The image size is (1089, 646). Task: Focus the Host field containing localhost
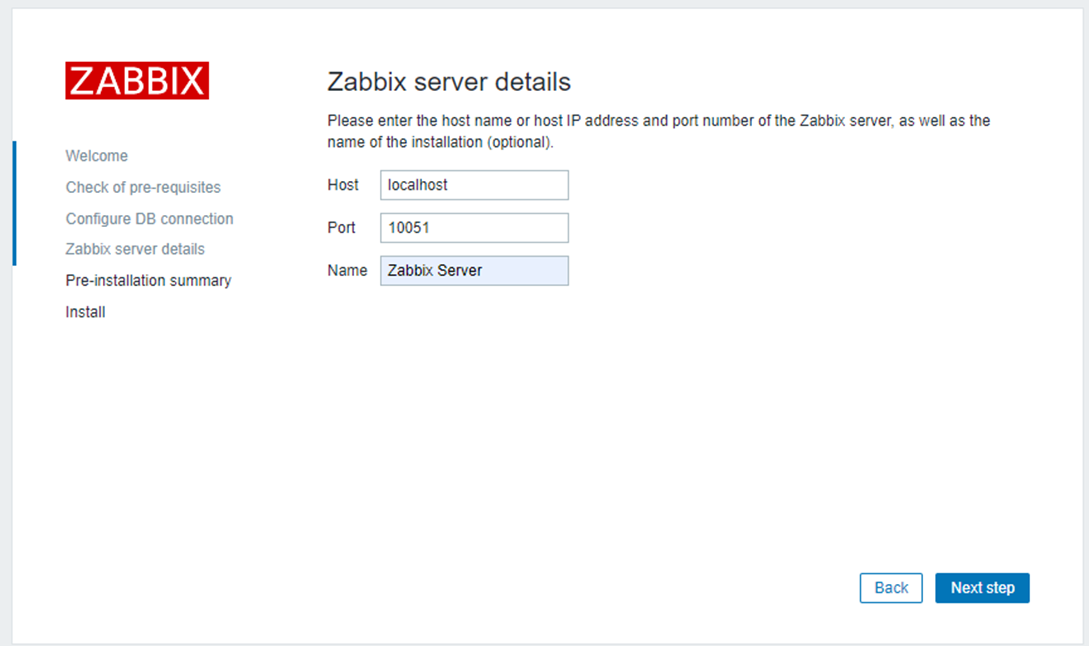click(474, 185)
